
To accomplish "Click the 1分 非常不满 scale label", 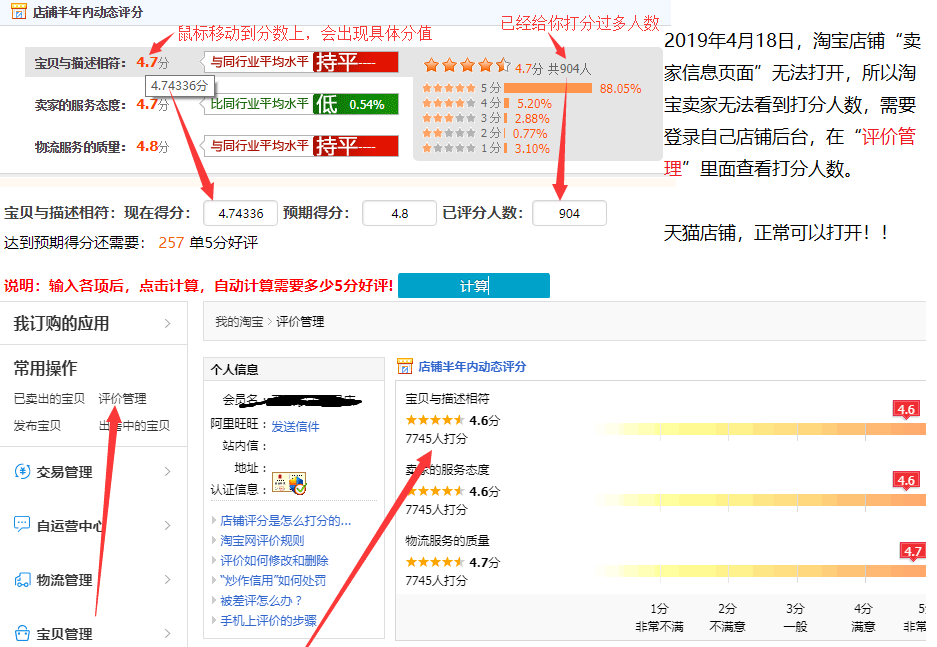I will tap(659, 617).
